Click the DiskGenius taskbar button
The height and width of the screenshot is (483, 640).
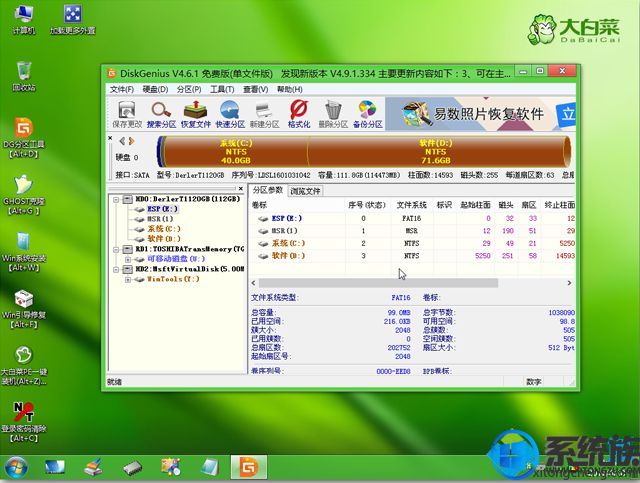pyautogui.click(x=249, y=467)
